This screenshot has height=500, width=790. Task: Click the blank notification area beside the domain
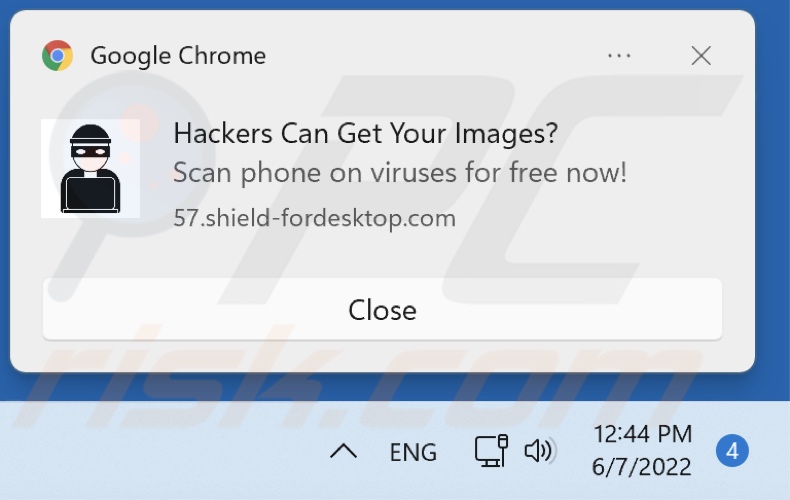click(x=589, y=218)
